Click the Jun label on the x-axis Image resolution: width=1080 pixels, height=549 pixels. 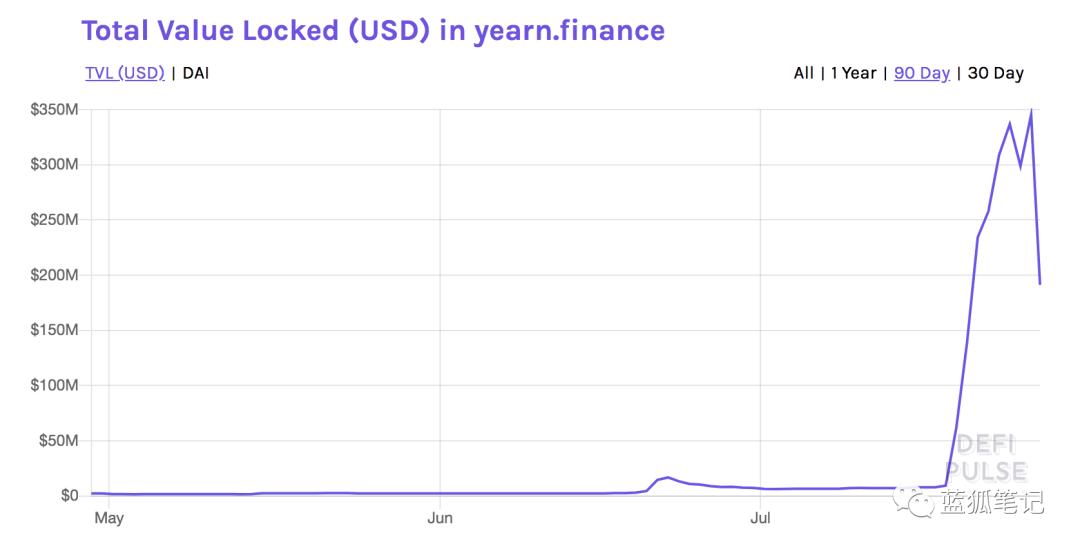click(x=440, y=518)
